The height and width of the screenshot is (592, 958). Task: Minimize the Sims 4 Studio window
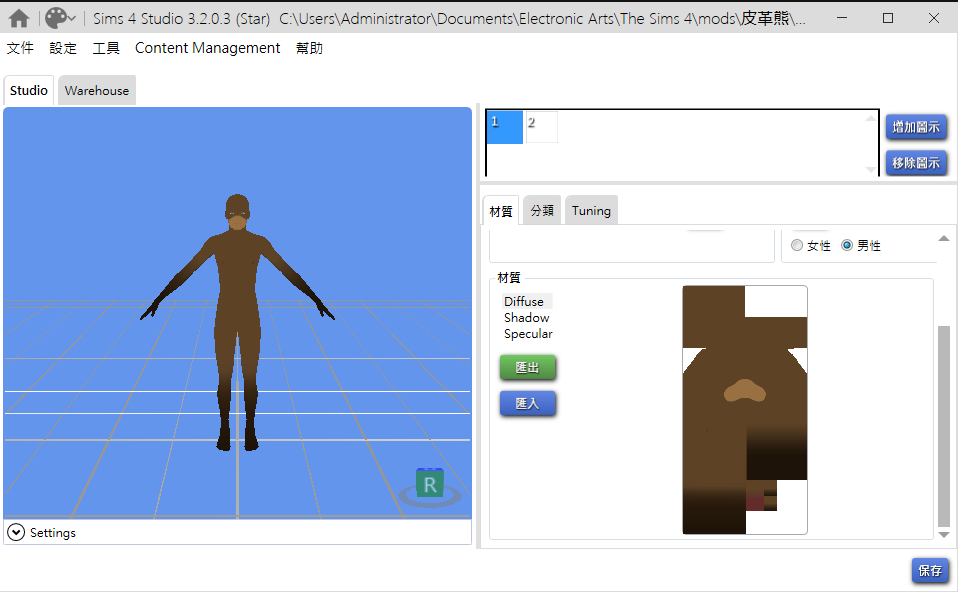(842, 18)
